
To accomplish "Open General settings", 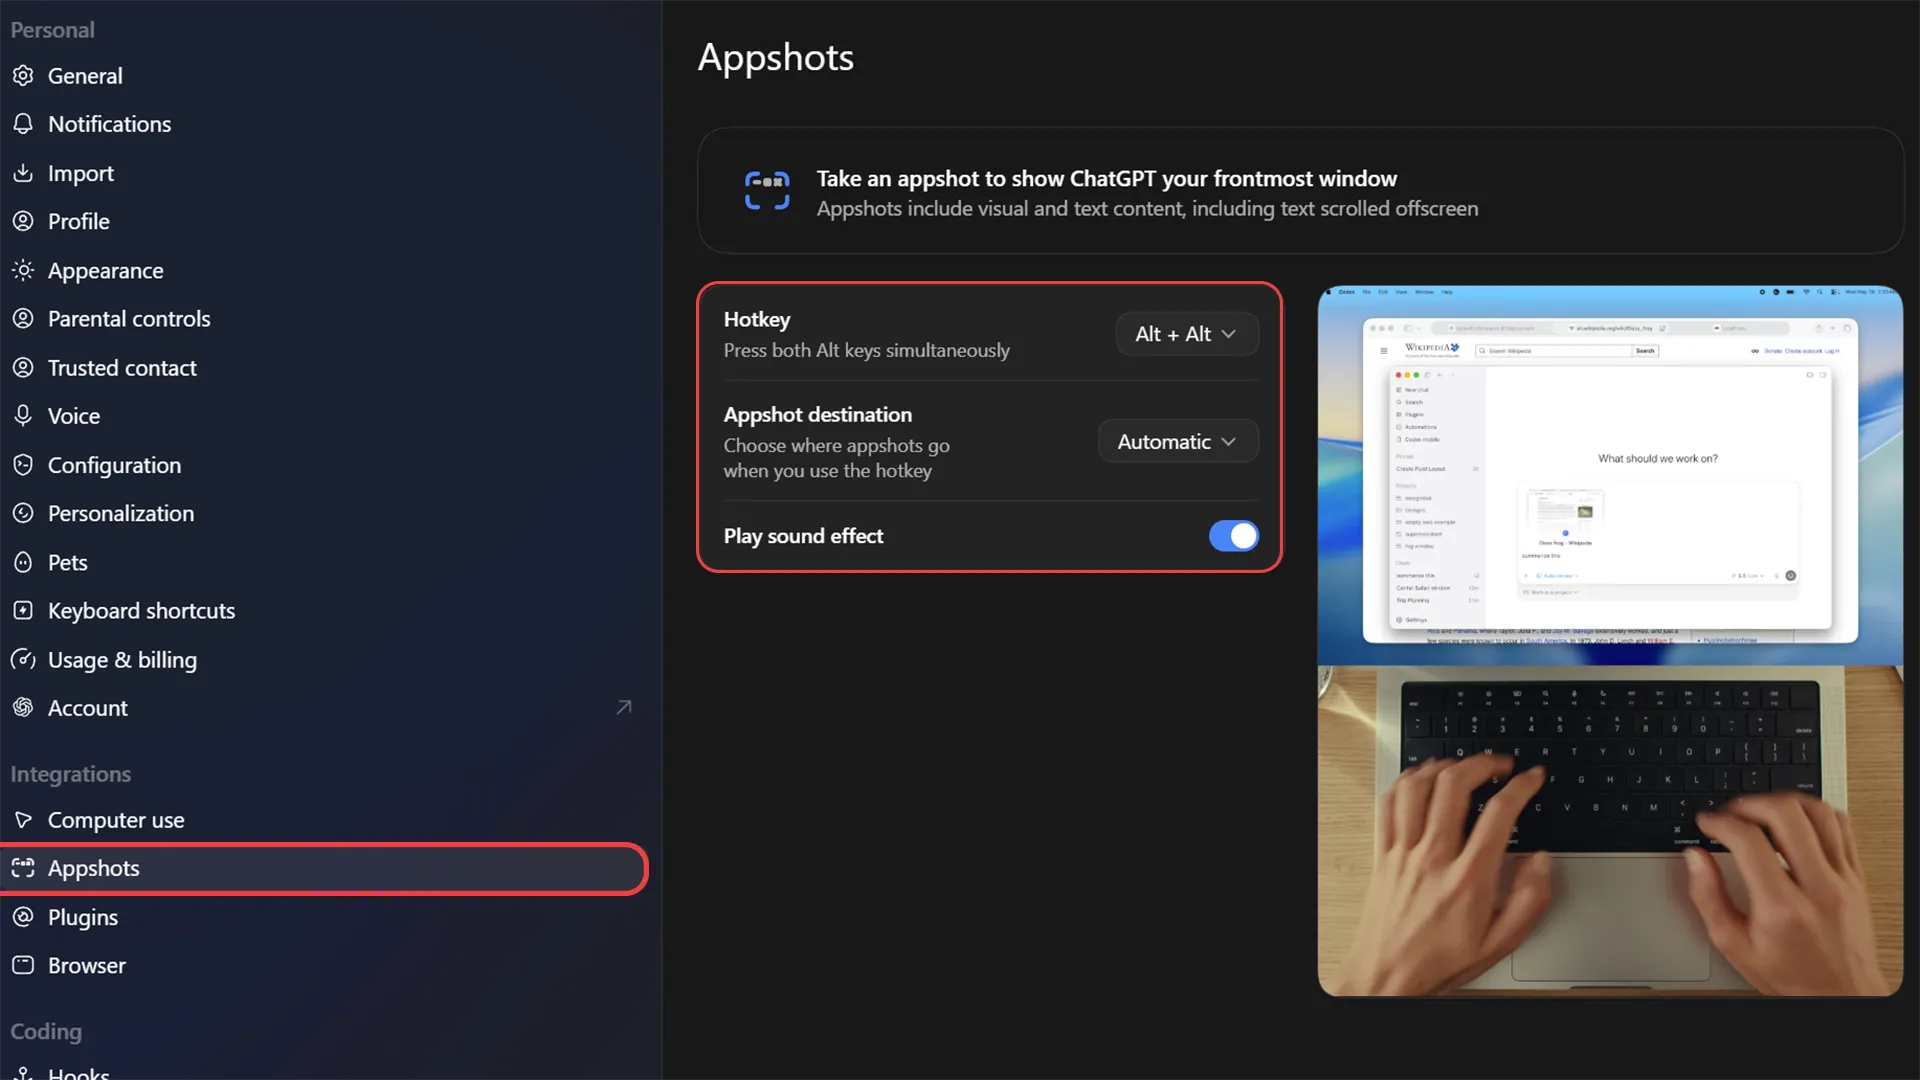I will point(324,76).
